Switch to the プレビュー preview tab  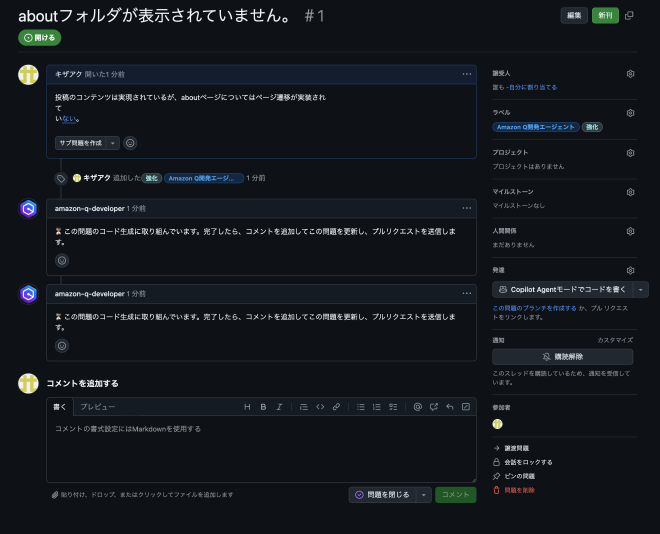tap(98, 407)
